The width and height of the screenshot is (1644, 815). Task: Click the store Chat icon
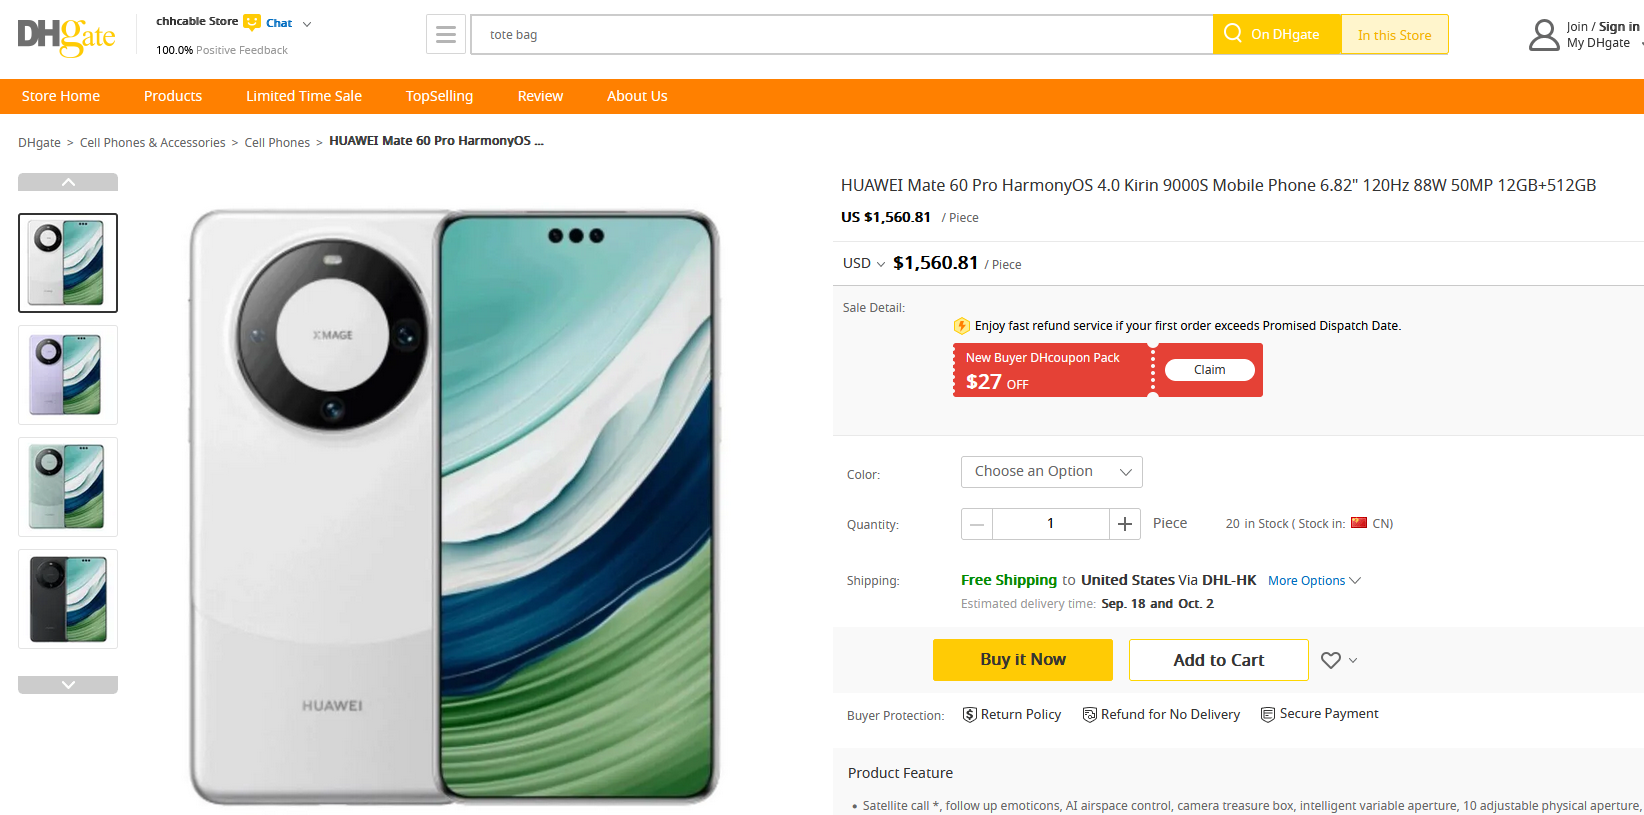click(x=252, y=22)
